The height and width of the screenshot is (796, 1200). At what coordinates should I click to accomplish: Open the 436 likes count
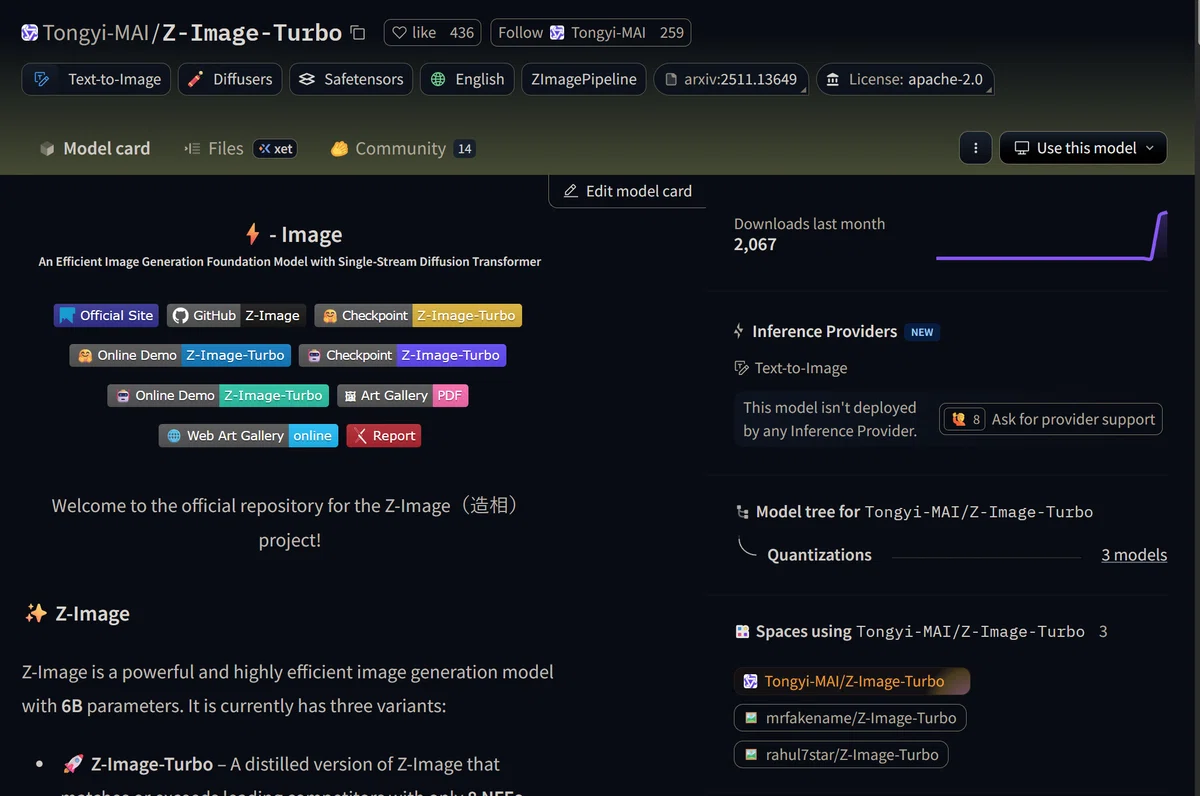[x=462, y=33]
